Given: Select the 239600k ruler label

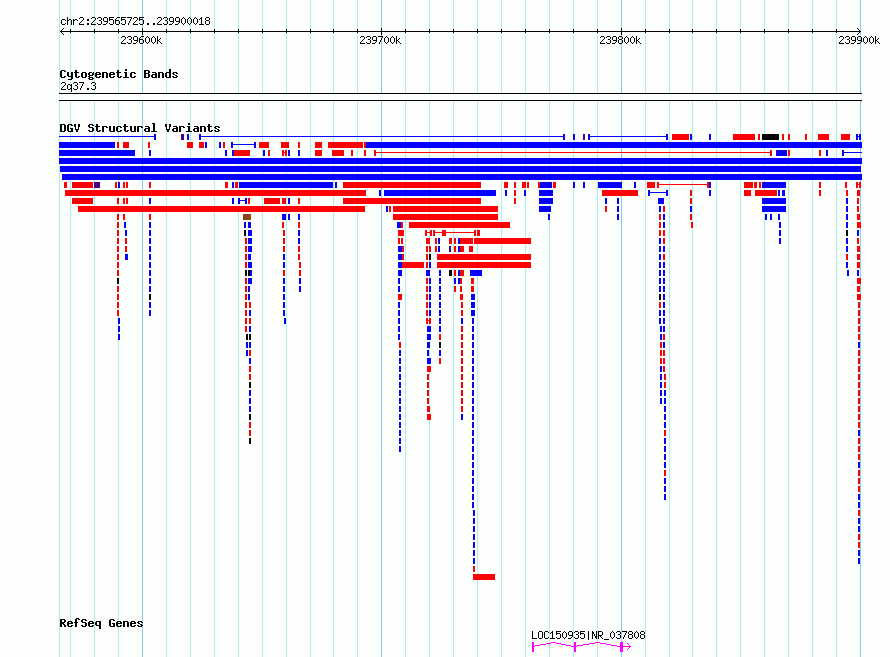Looking at the screenshot, I should click(x=141, y=40).
